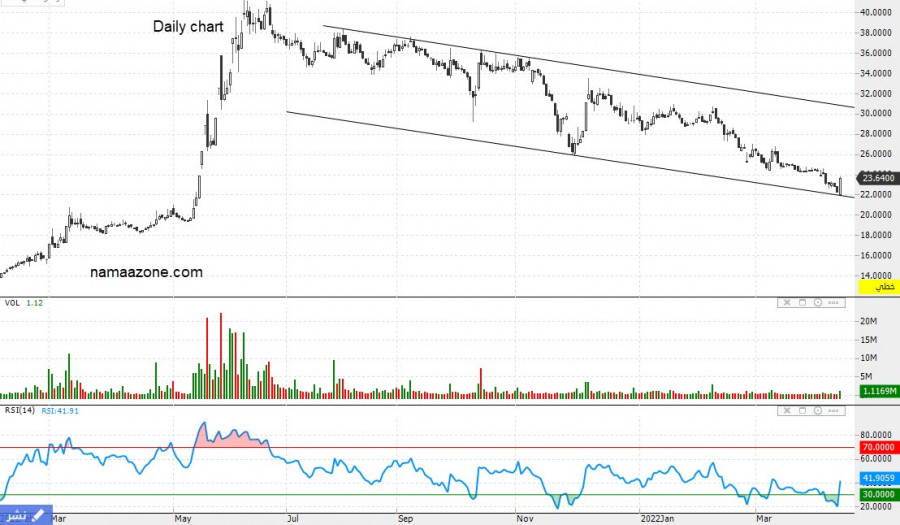Select the VOL indicator label

pos(12,302)
